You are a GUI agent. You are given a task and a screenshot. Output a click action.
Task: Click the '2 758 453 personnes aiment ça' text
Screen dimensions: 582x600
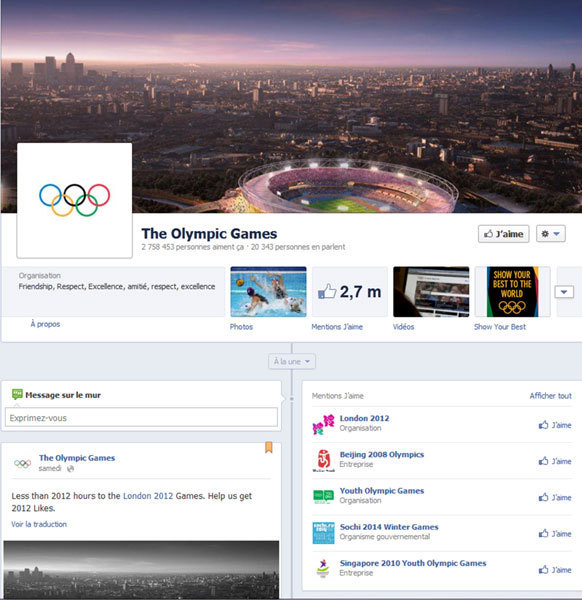[x=192, y=247]
